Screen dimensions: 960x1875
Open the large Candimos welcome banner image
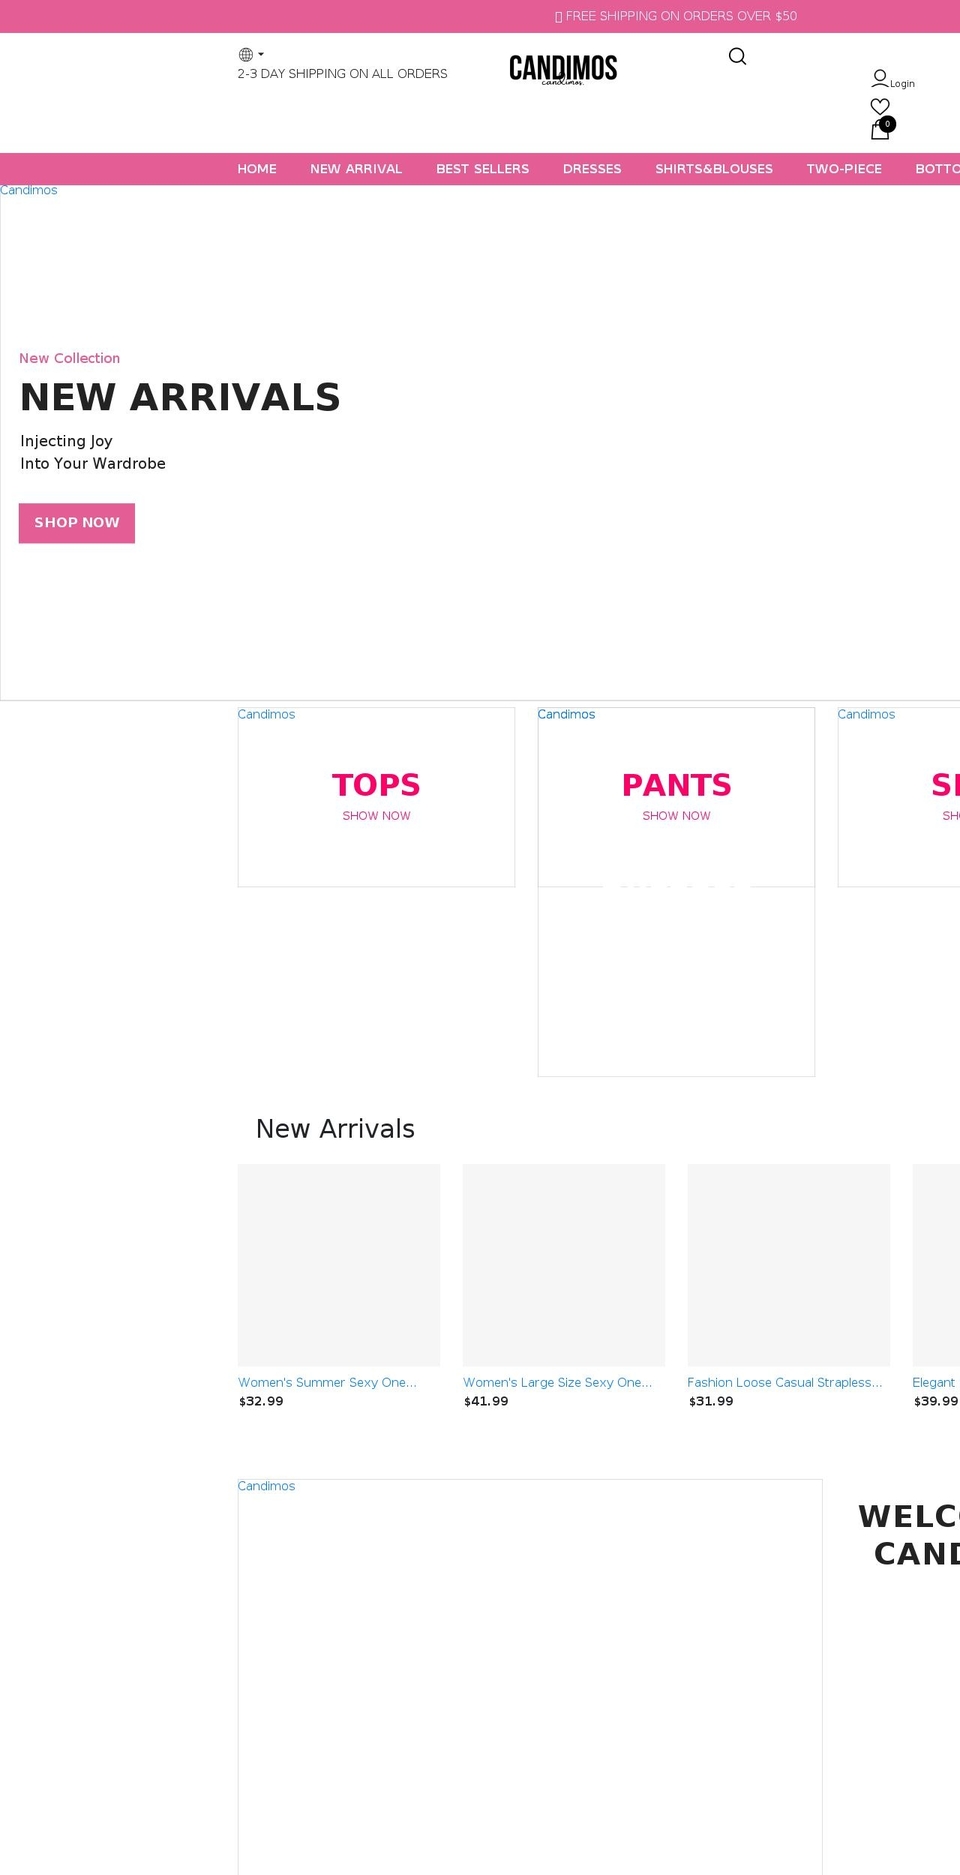(x=530, y=1677)
